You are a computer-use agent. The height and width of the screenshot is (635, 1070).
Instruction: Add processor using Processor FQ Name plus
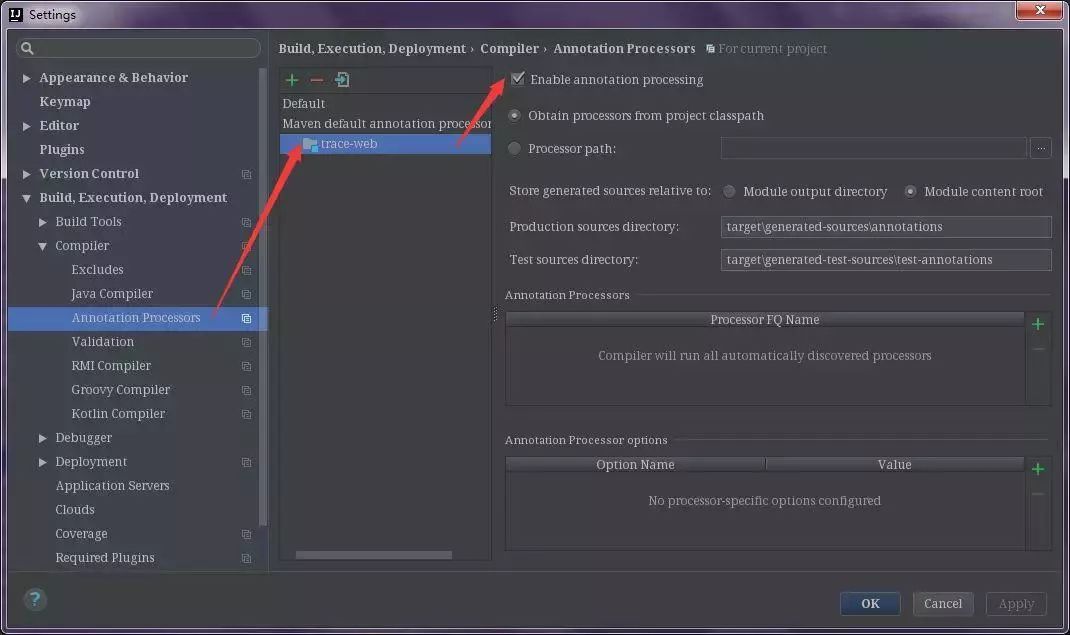coord(1038,324)
